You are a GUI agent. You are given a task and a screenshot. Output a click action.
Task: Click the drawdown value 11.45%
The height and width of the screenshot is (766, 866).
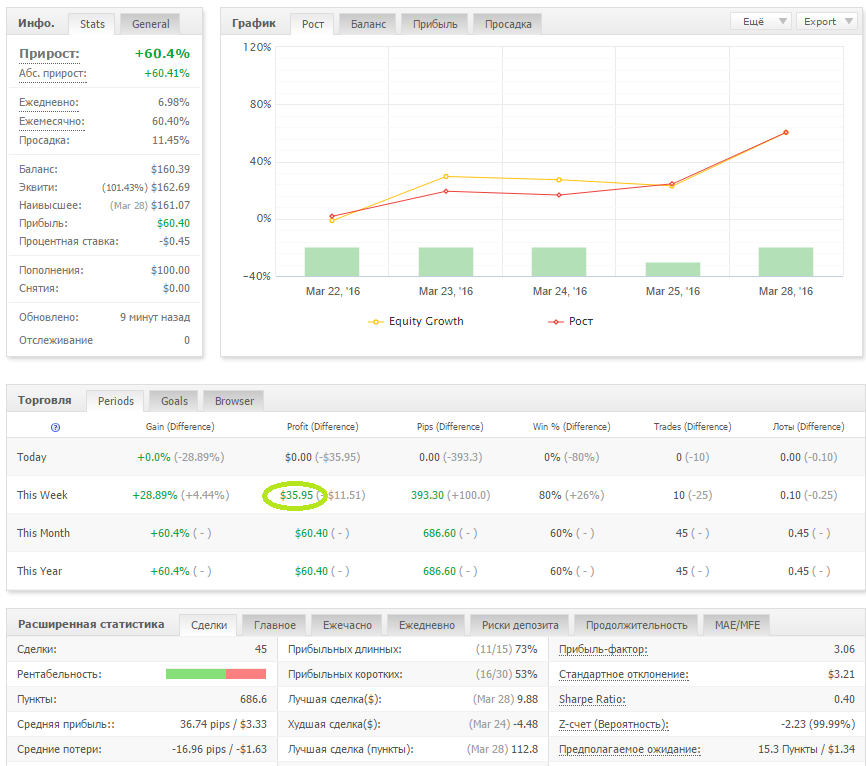[171, 140]
